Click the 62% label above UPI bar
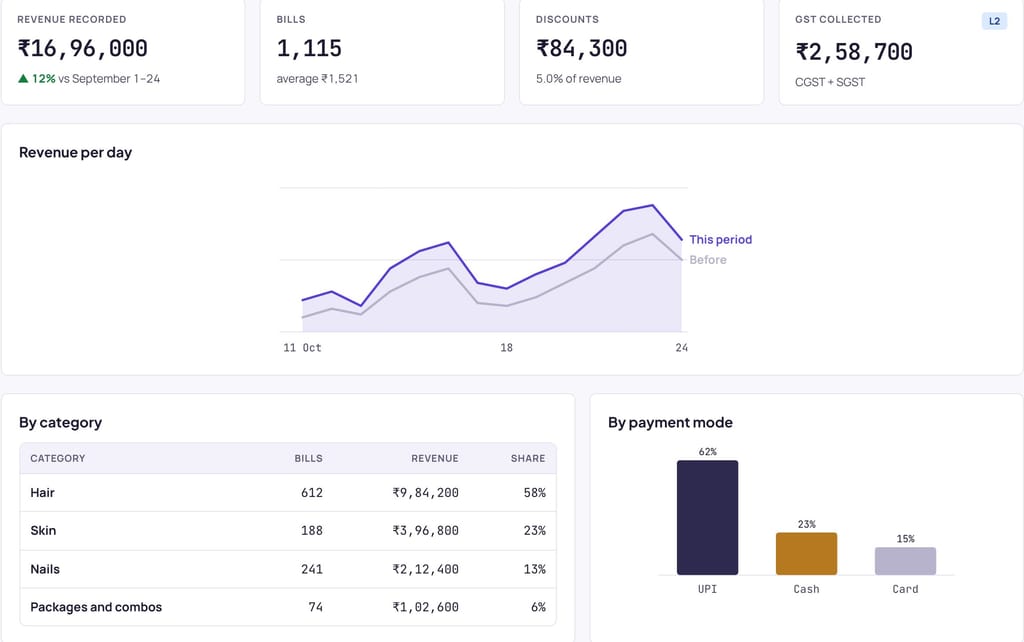 coord(707,452)
